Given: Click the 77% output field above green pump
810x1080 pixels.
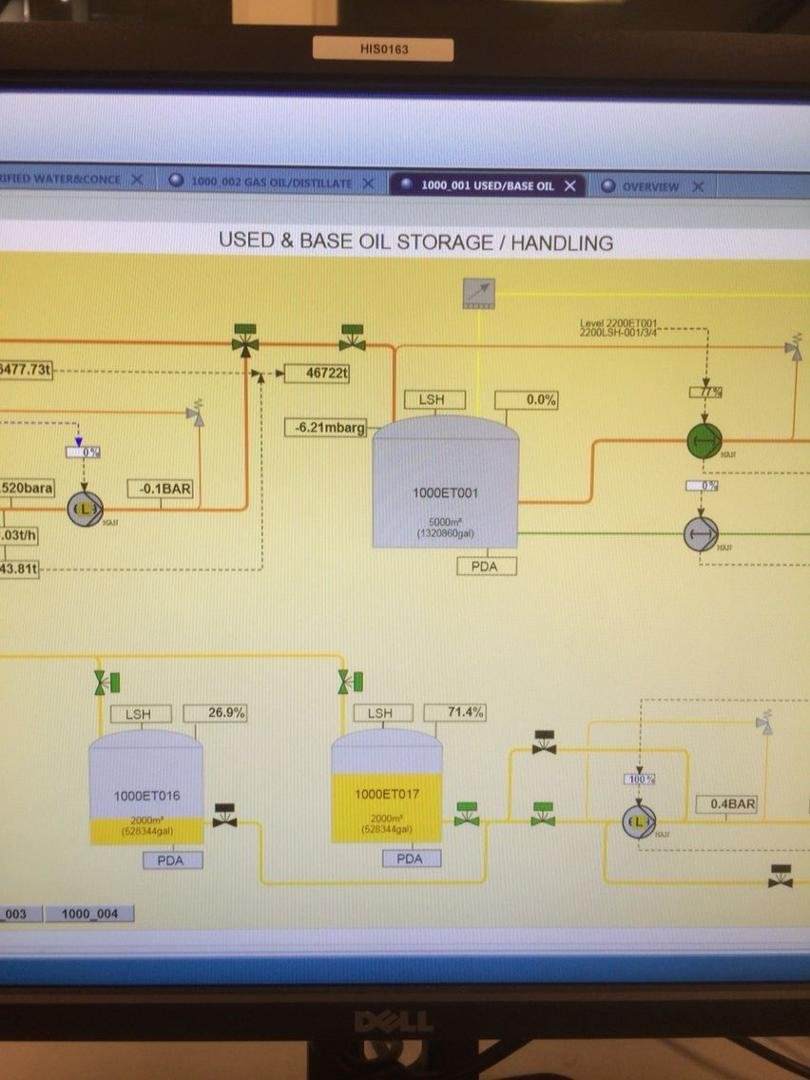Looking at the screenshot, I should (x=706, y=392).
